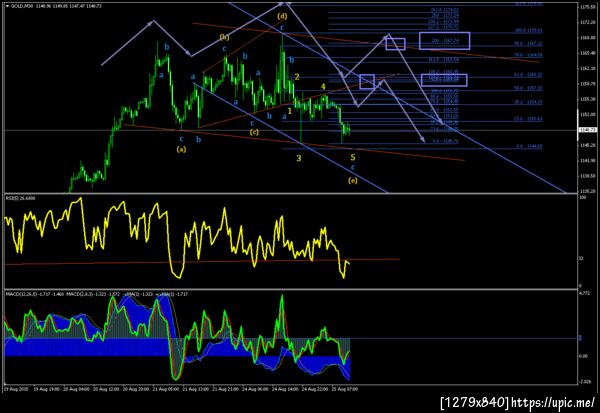The height and width of the screenshot is (413, 600).
Task: Select the yellow wave number 2
Action: [x=297, y=77]
